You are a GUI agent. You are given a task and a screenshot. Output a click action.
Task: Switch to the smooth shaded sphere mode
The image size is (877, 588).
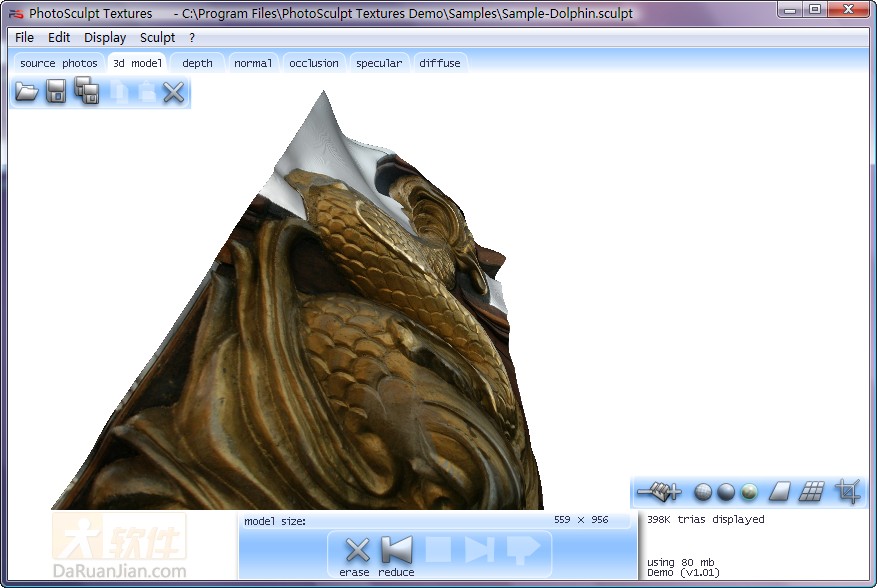(726, 492)
